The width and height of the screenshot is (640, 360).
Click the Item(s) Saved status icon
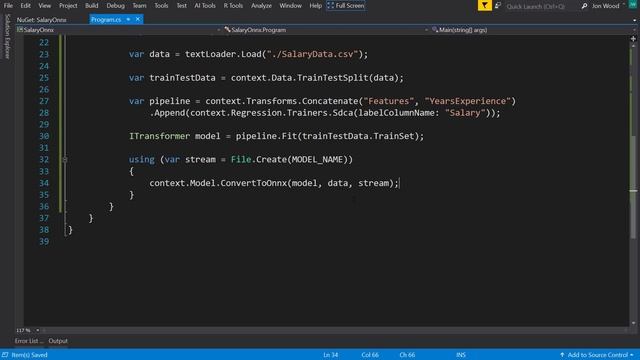[x=5, y=355]
